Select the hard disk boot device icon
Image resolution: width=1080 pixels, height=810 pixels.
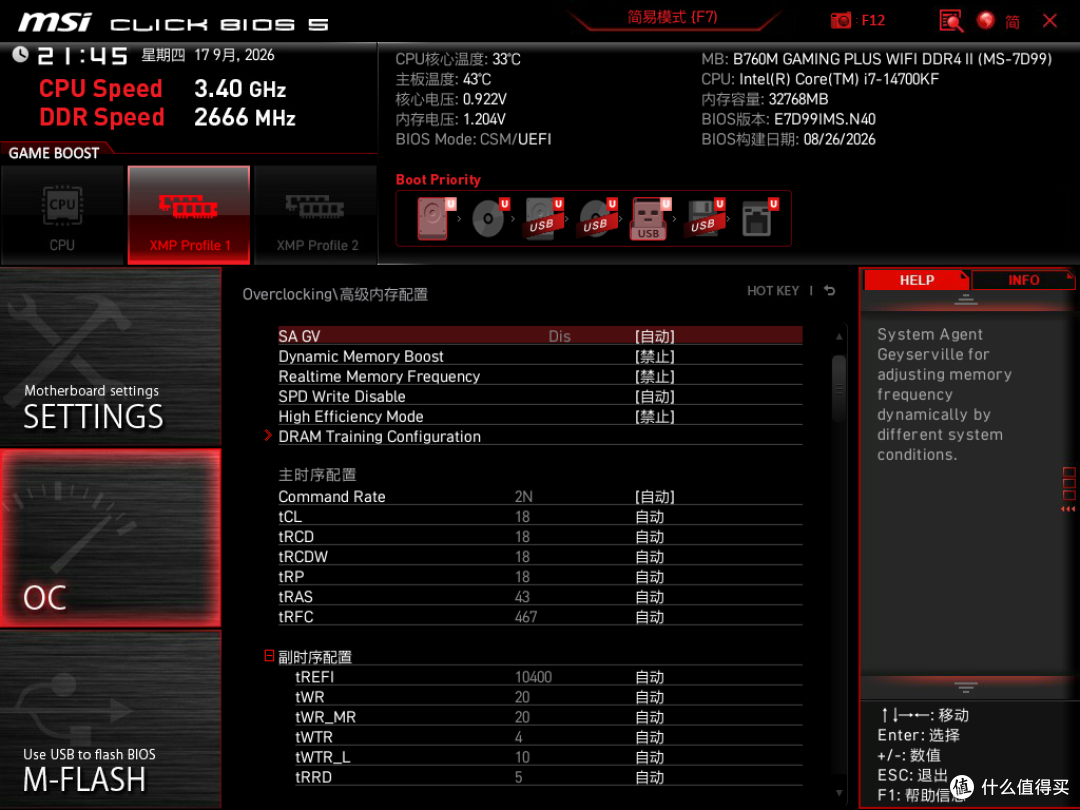(x=435, y=219)
